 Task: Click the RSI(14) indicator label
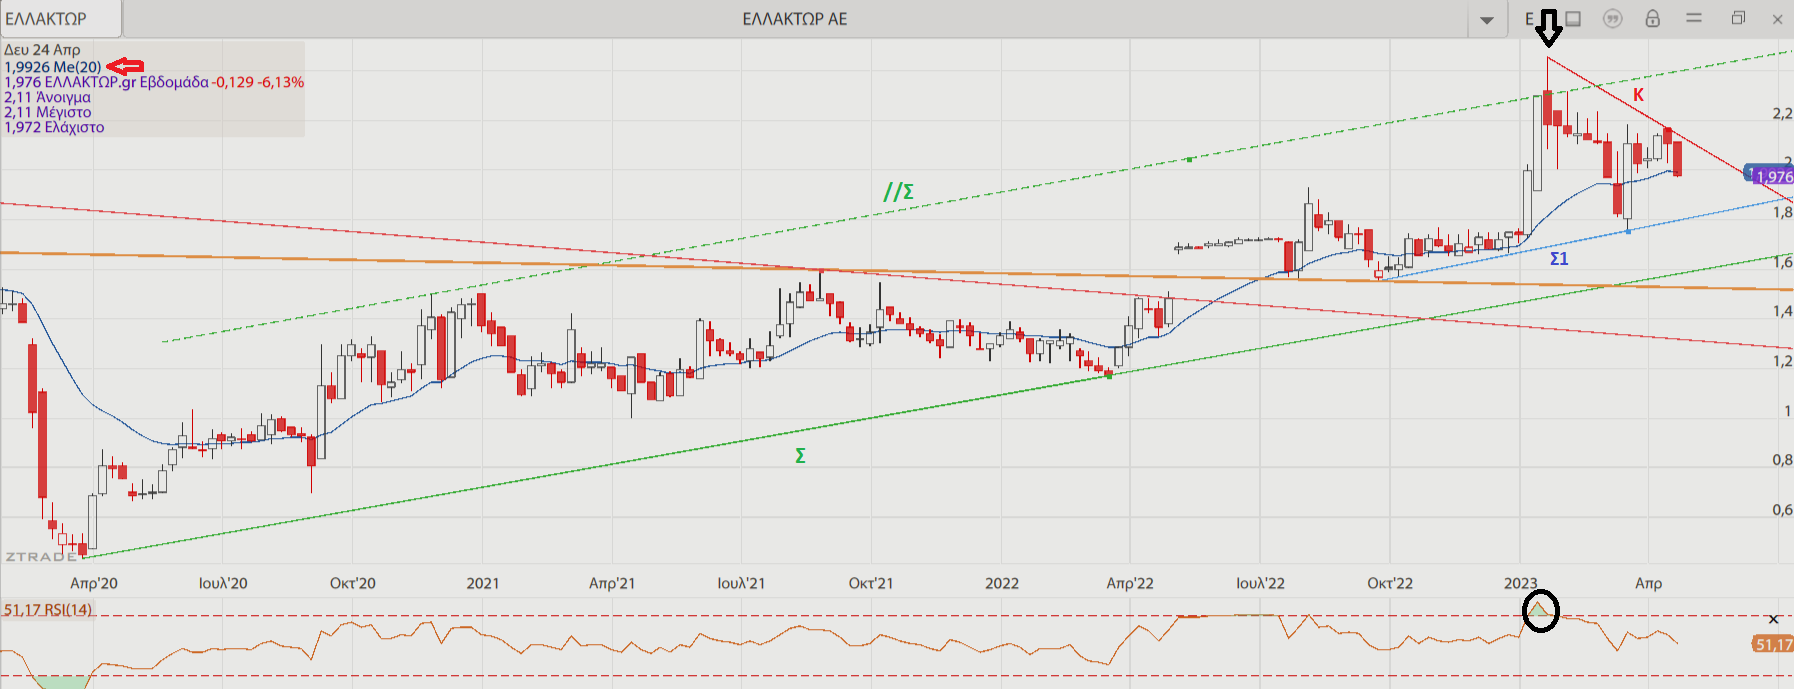pos(48,609)
